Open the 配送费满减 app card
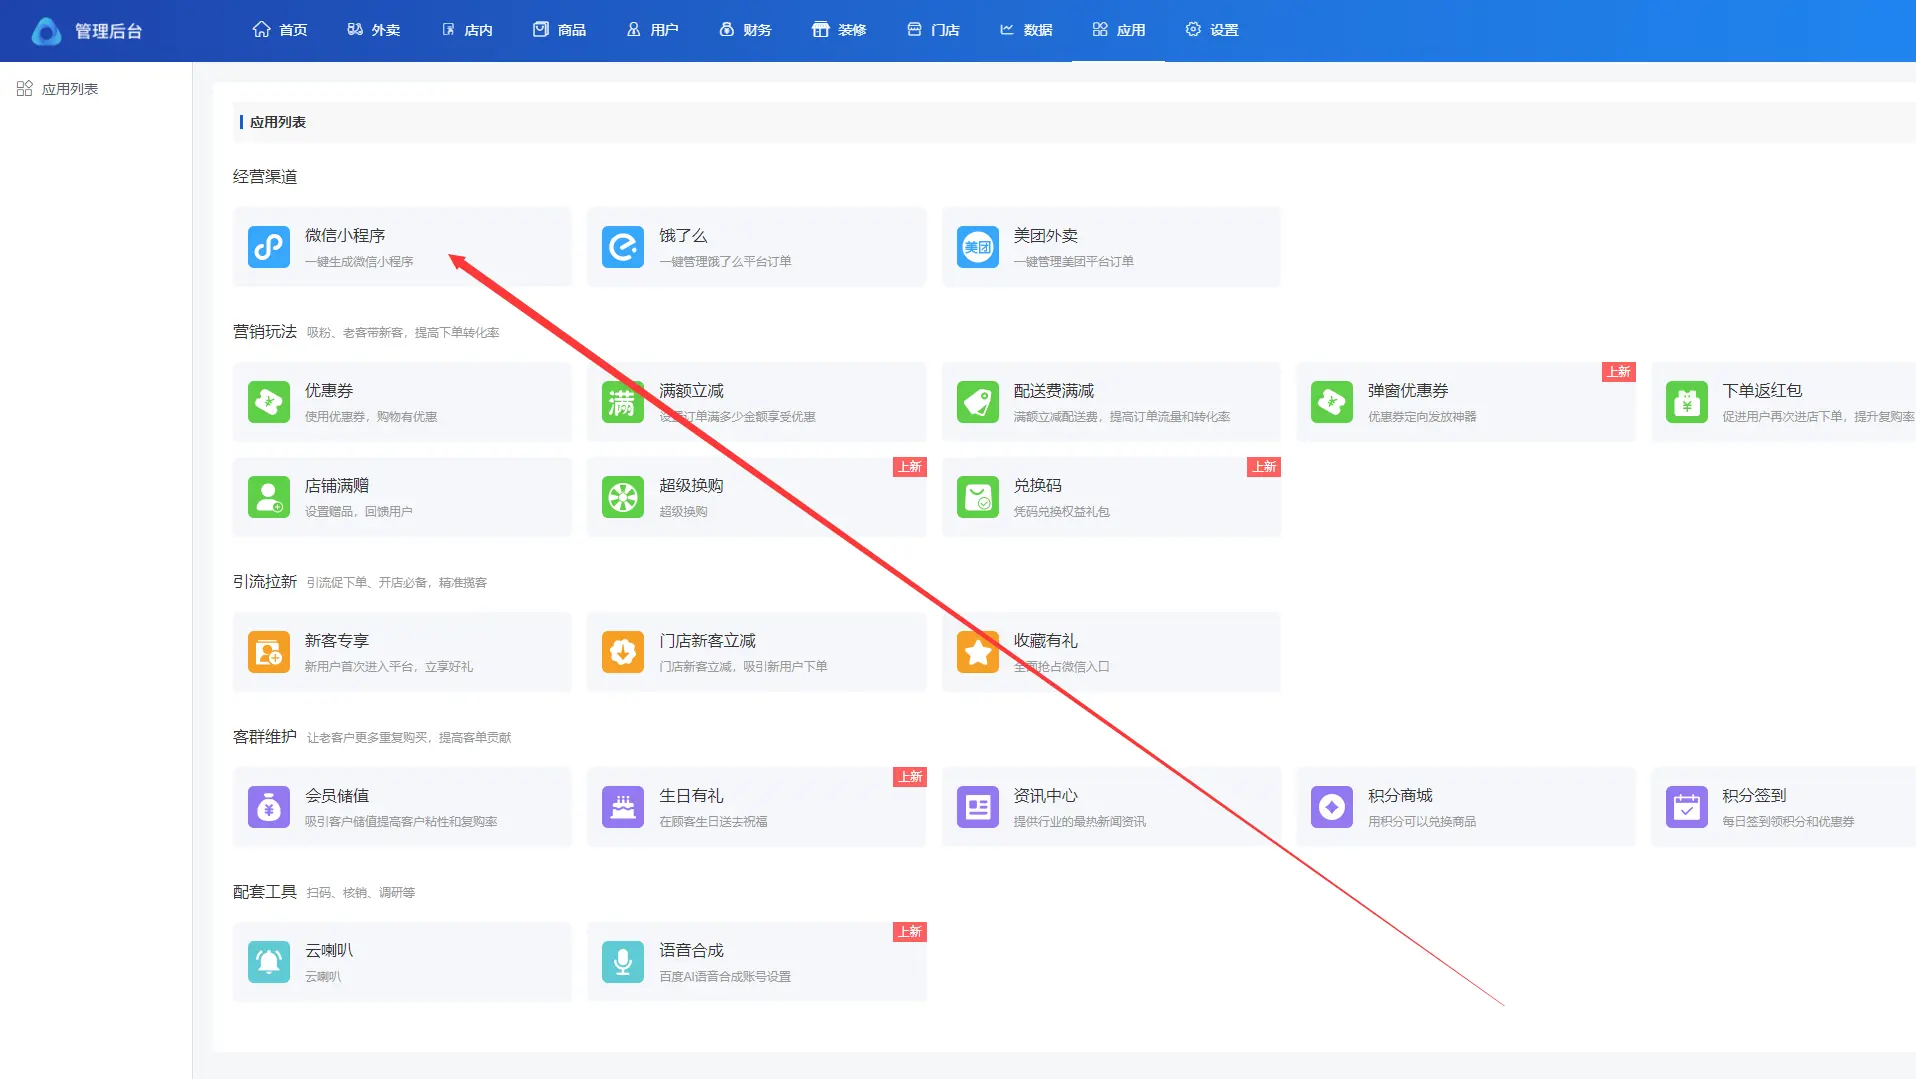Viewport: 1916px width, 1079px height. [x=1111, y=402]
